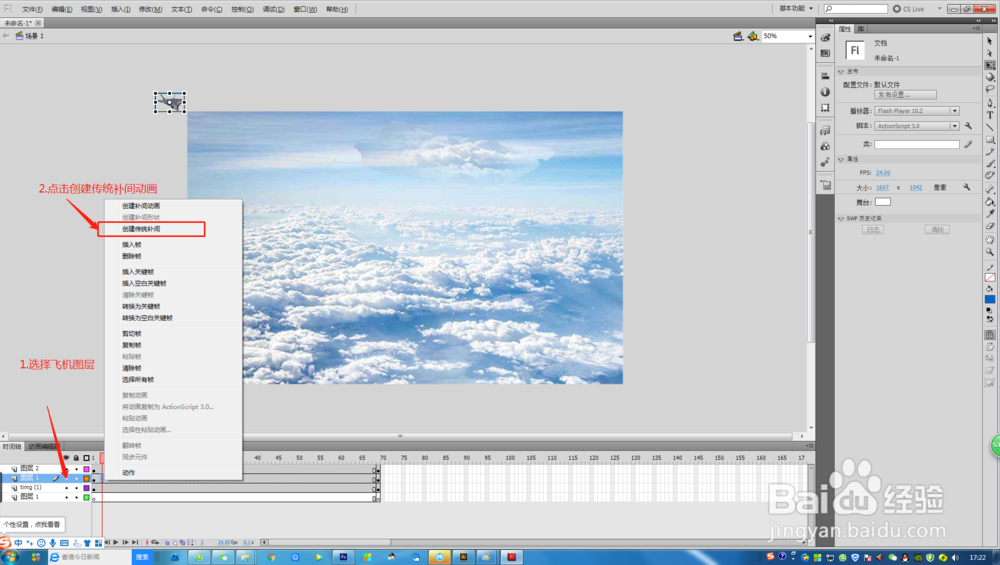Select the Pencil tool

990,151
